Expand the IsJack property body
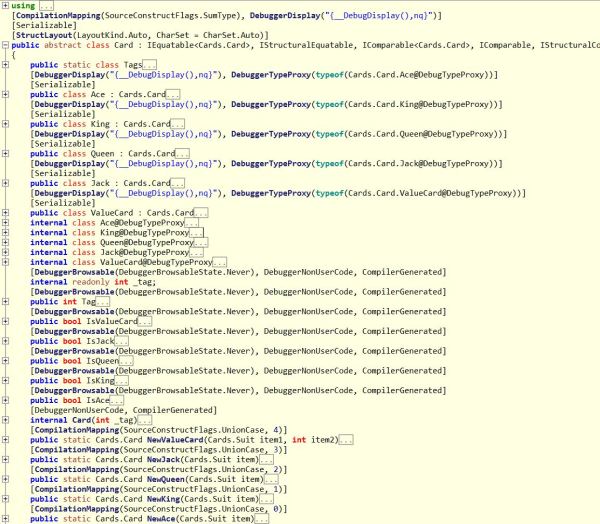This screenshot has width=600, height=524. pyautogui.click(x=5, y=341)
